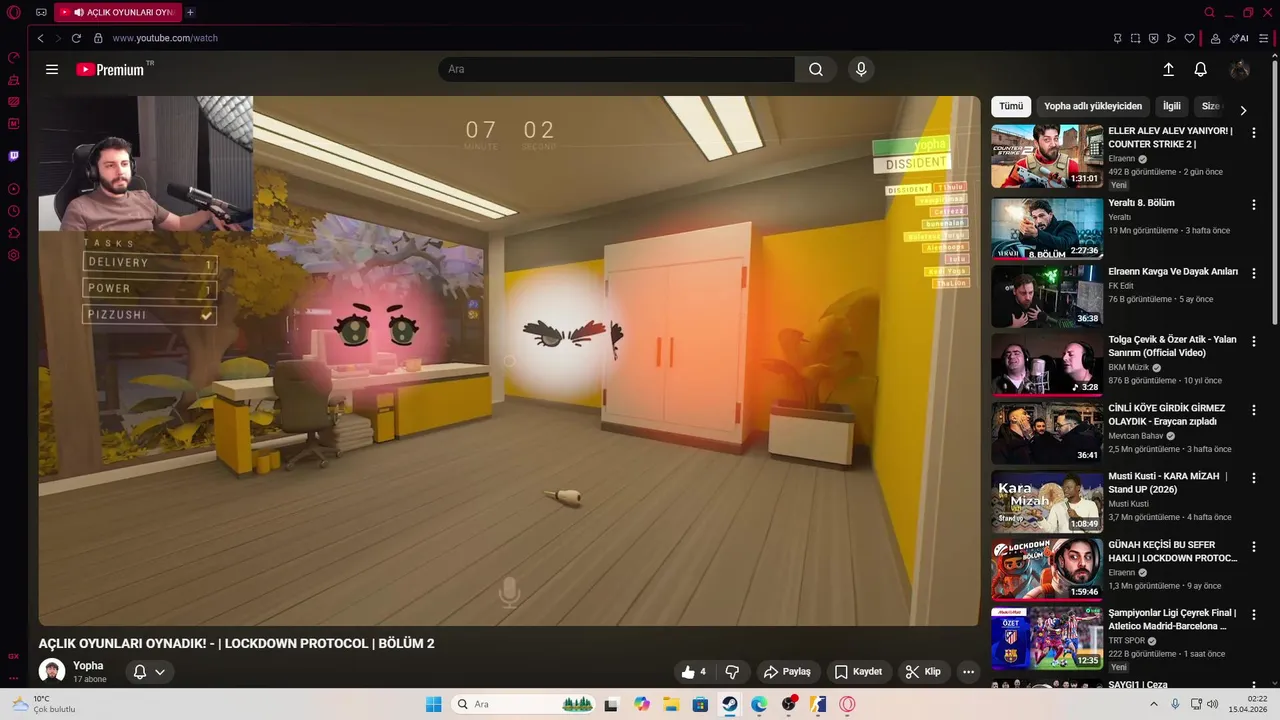Viewport: 1280px width, 720px height.
Task: Open the YouTube upload/create icon
Action: [1168, 69]
